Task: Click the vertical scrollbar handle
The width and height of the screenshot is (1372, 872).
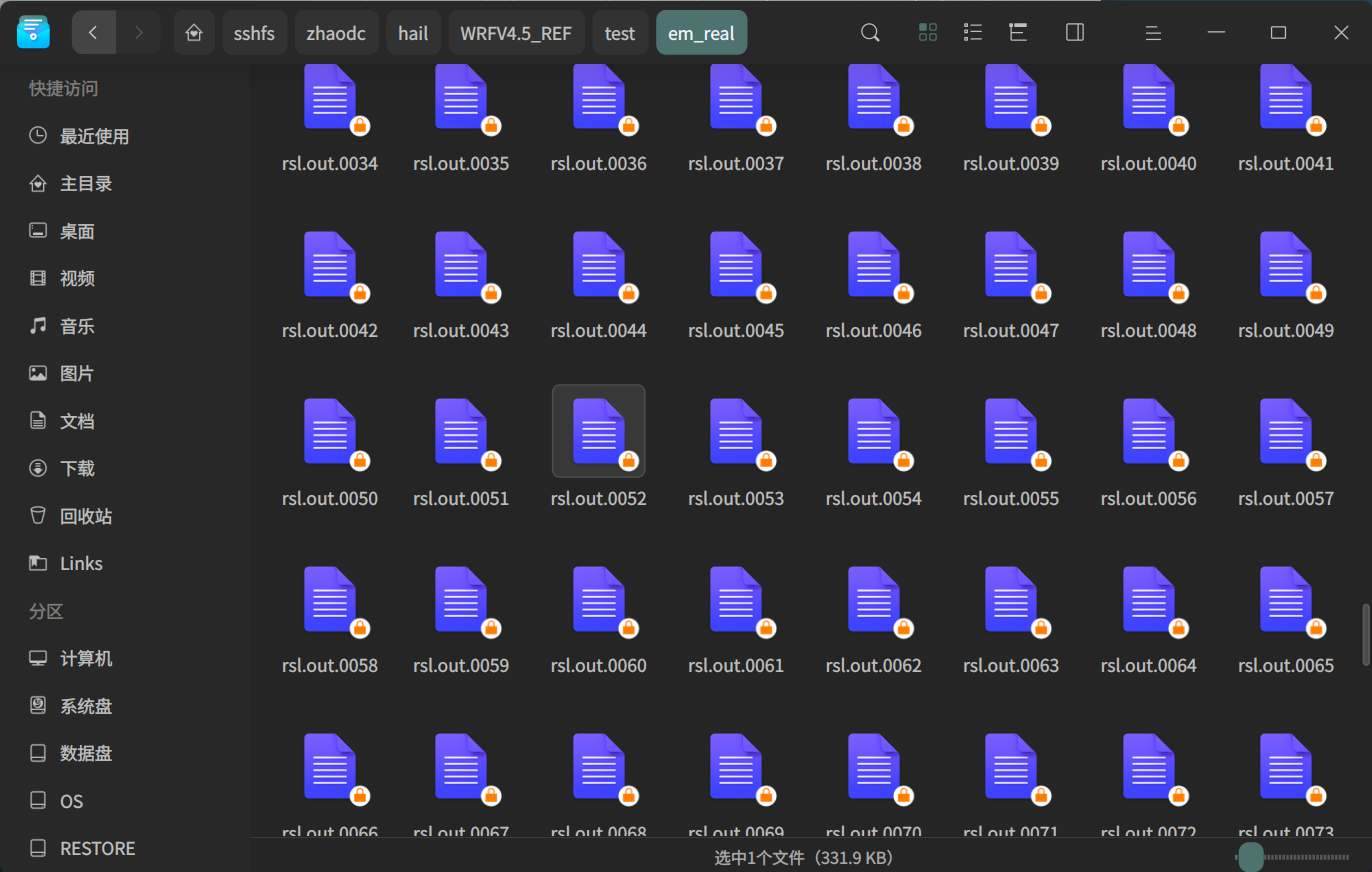Action: pos(1366,634)
